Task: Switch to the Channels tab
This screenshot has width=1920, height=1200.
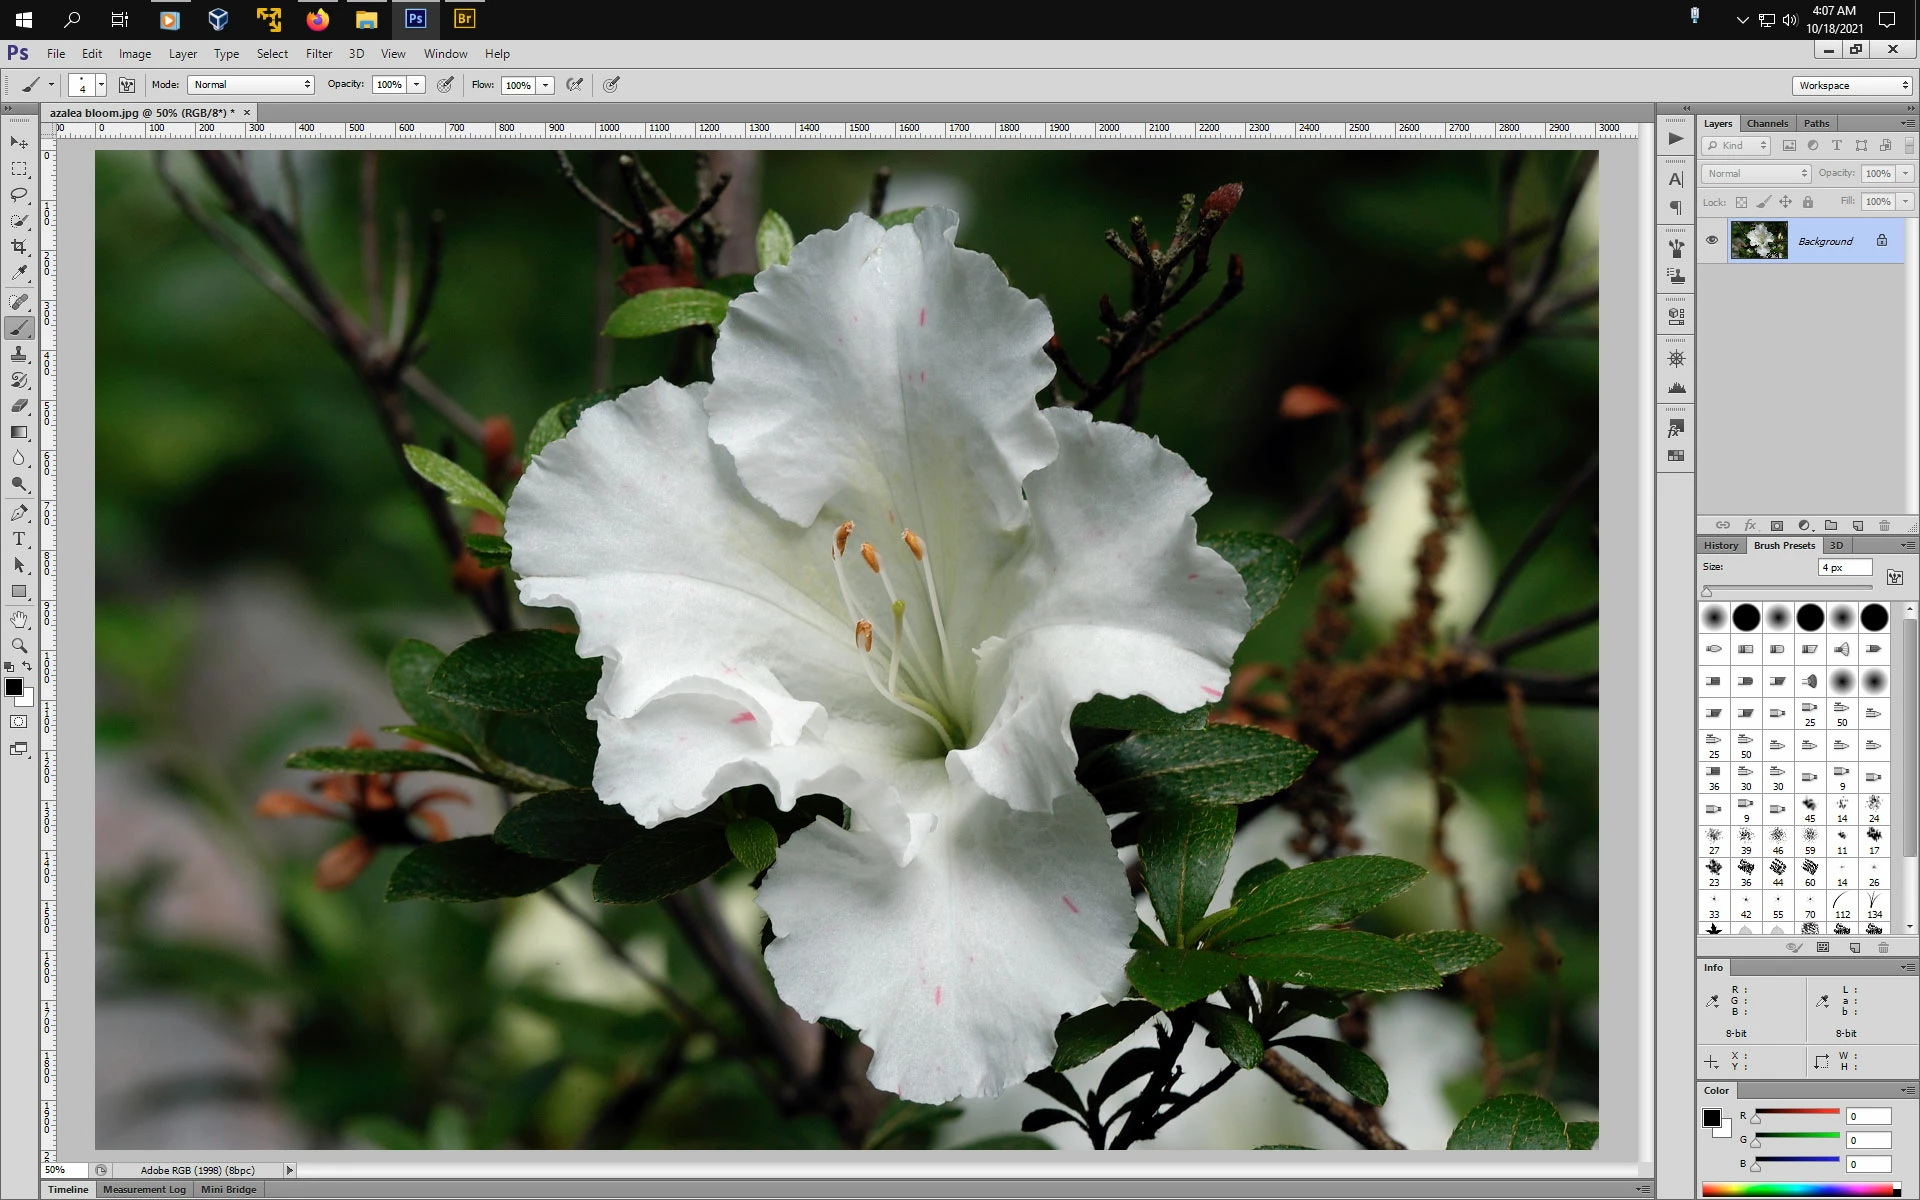Action: (x=1767, y=123)
